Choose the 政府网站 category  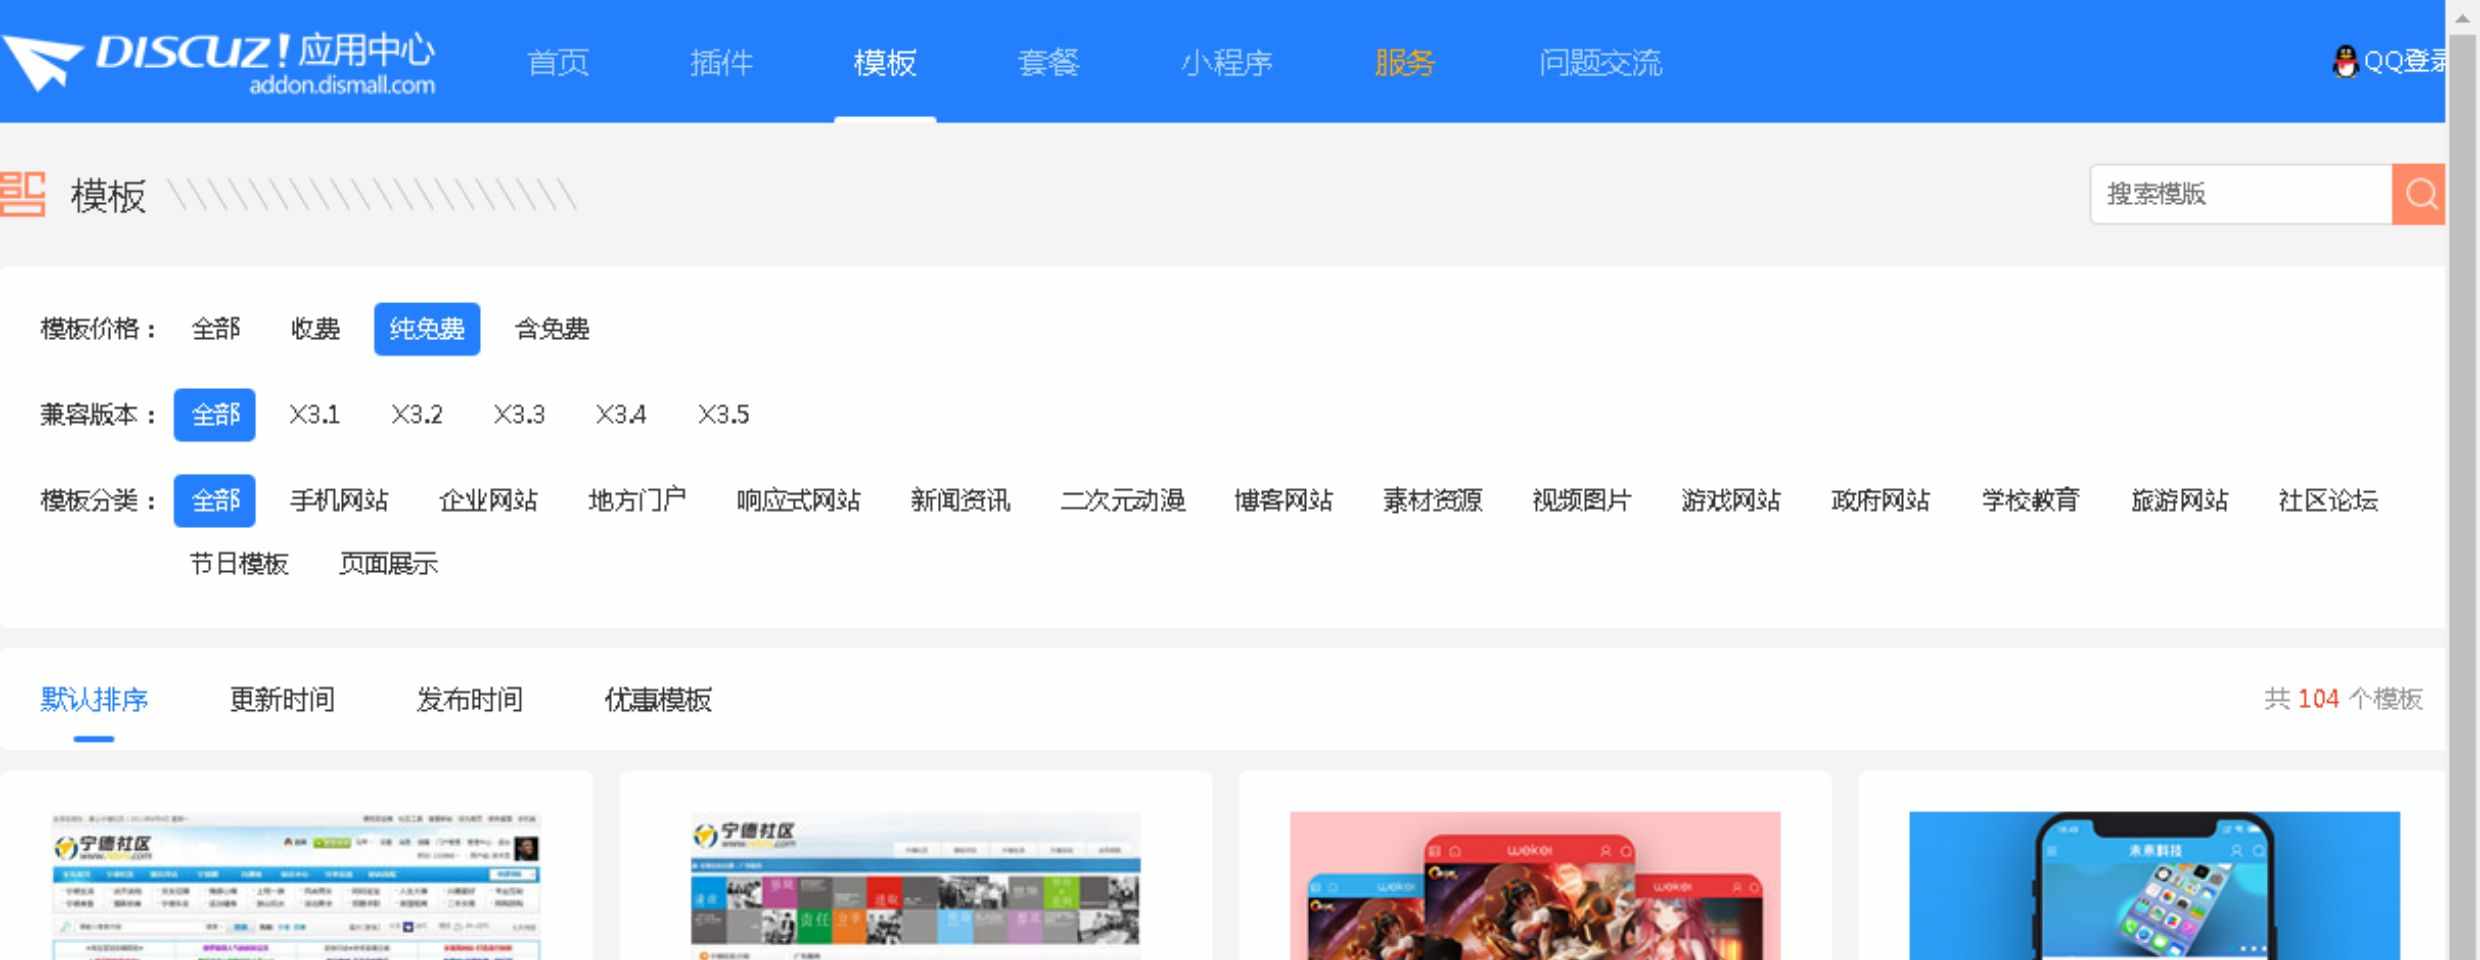tap(1880, 501)
